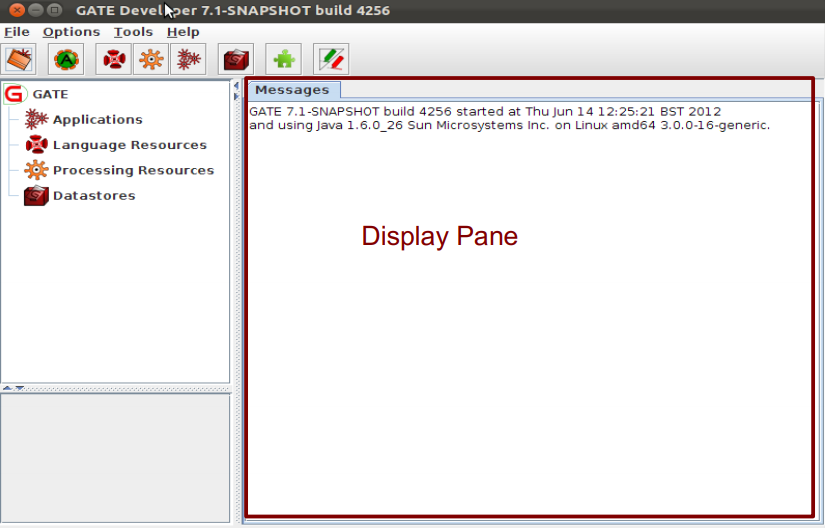This screenshot has width=825, height=528.
Task: Minimize the GATE Developer window
Action: [36, 10]
